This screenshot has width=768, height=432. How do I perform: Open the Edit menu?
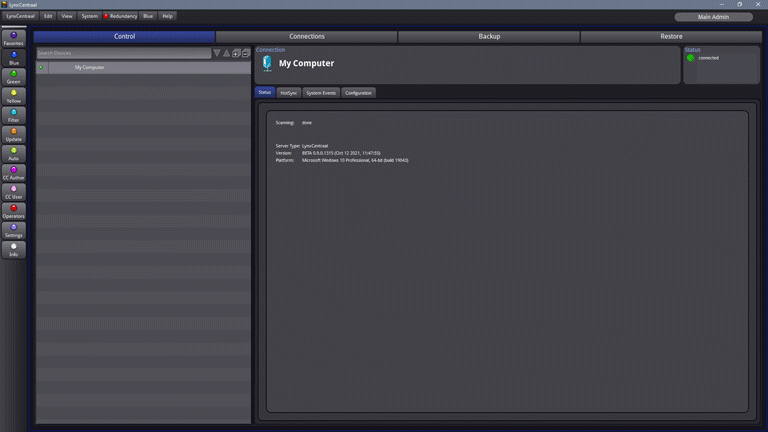[48, 16]
